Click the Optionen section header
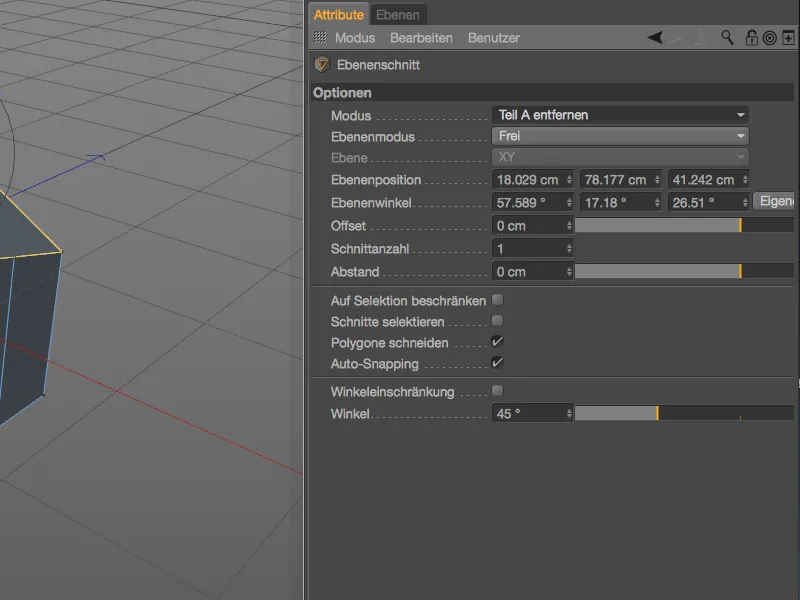800x600 pixels. [553, 93]
